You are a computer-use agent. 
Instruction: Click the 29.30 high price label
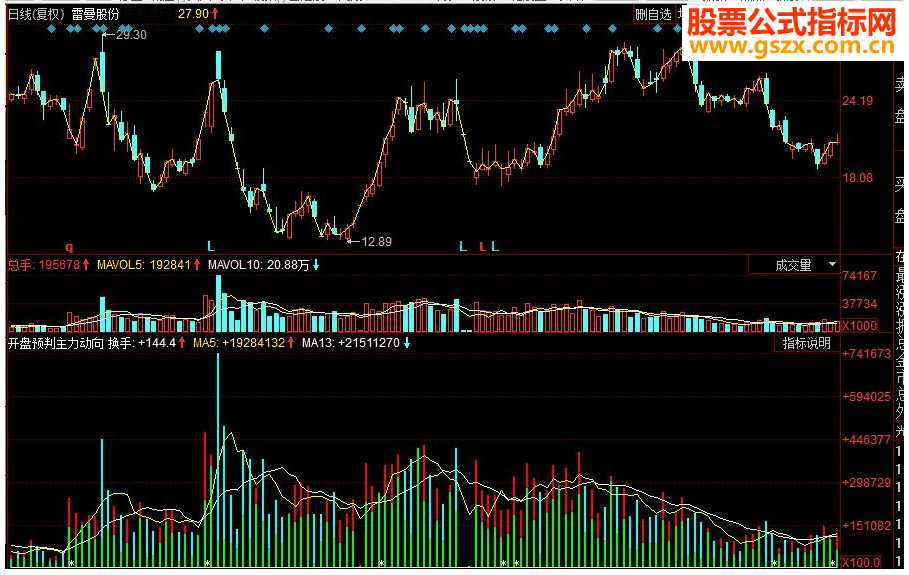point(131,35)
